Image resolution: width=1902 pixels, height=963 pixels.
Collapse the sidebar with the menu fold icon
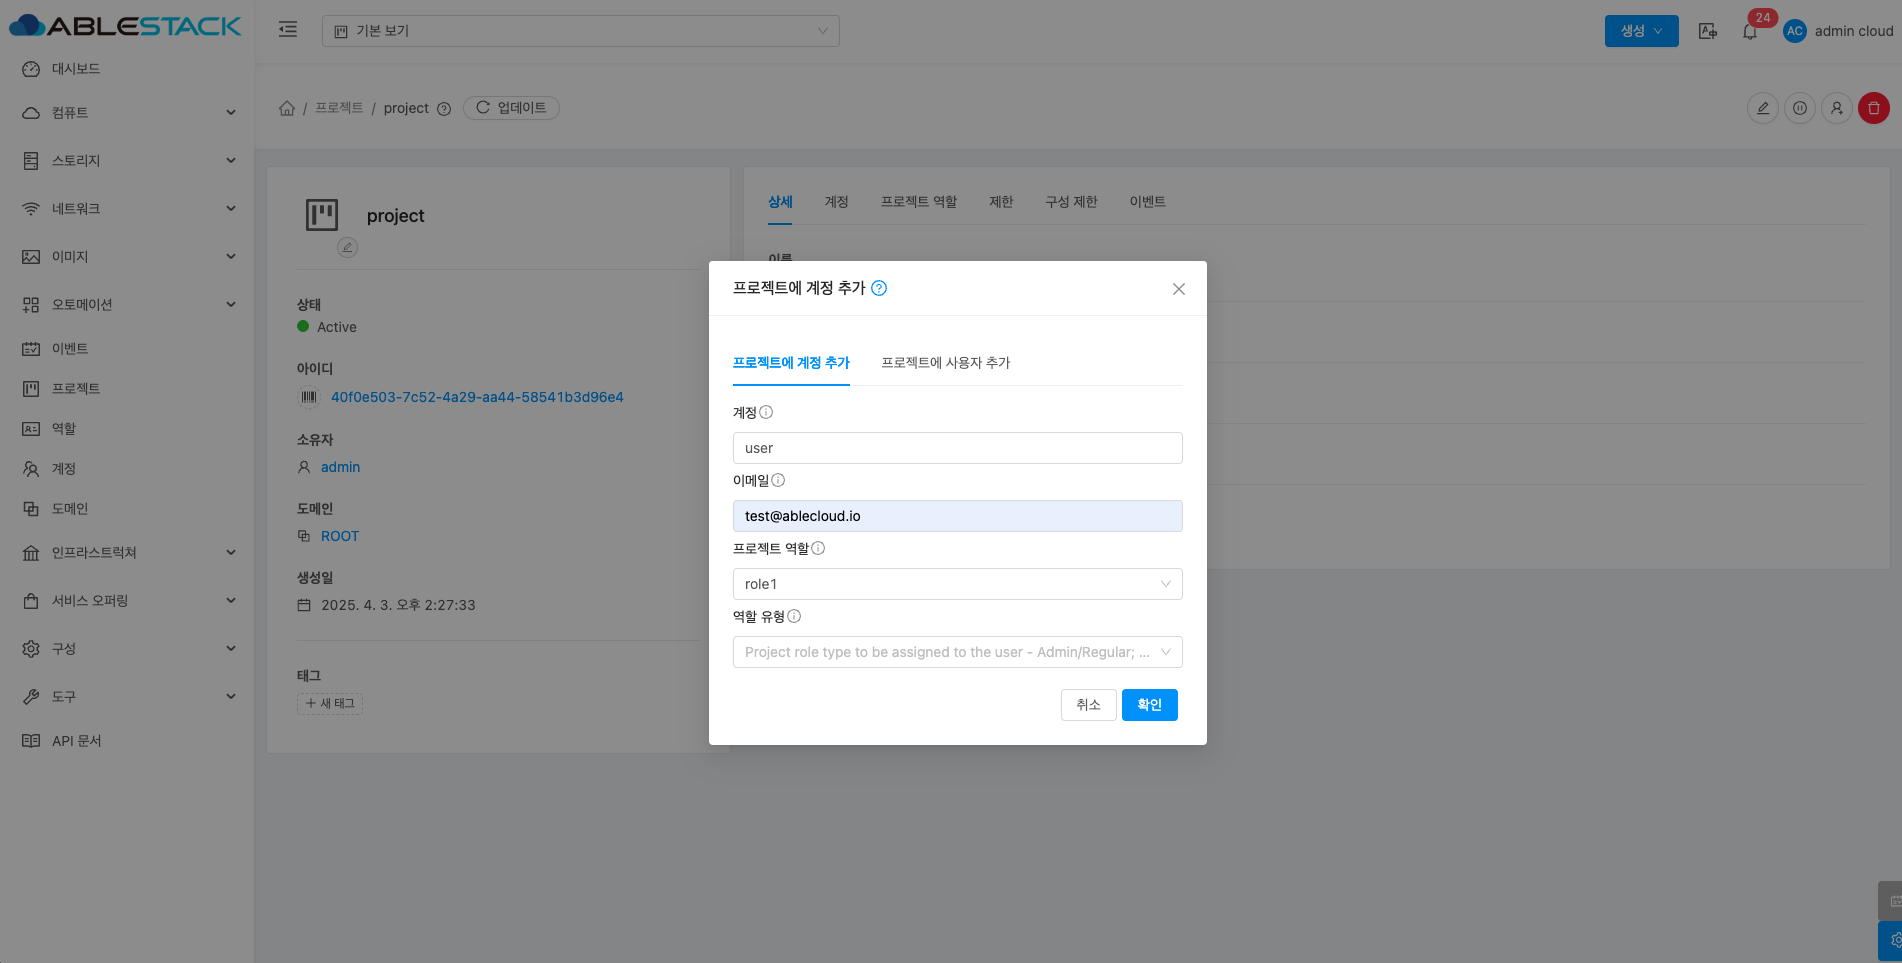[288, 30]
